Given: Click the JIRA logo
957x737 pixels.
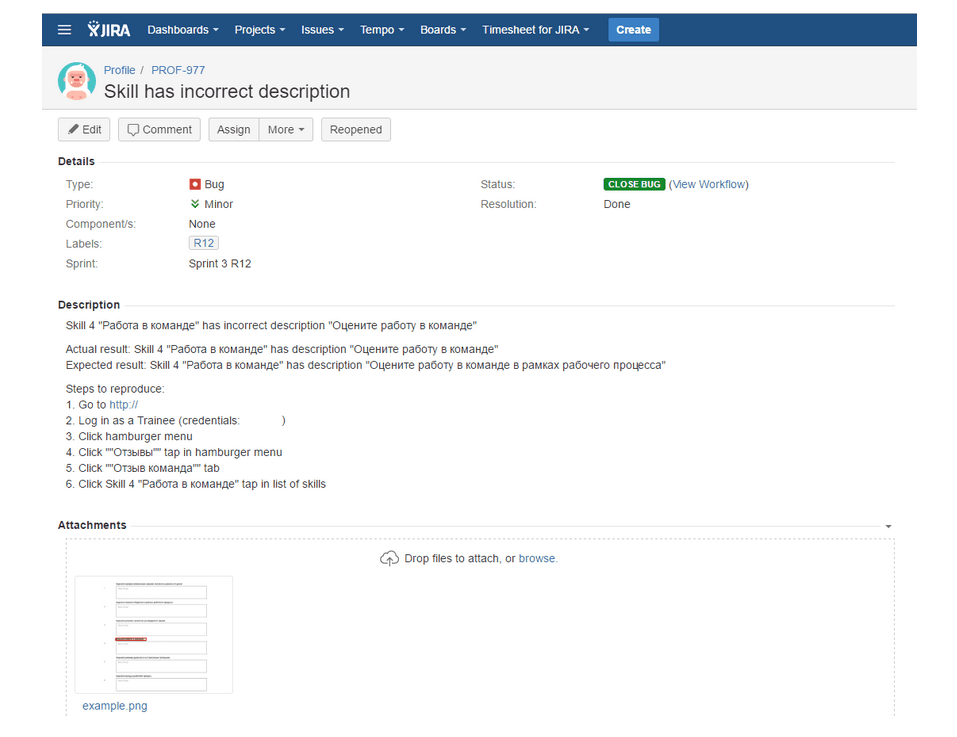Looking at the screenshot, I should coord(109,30).
